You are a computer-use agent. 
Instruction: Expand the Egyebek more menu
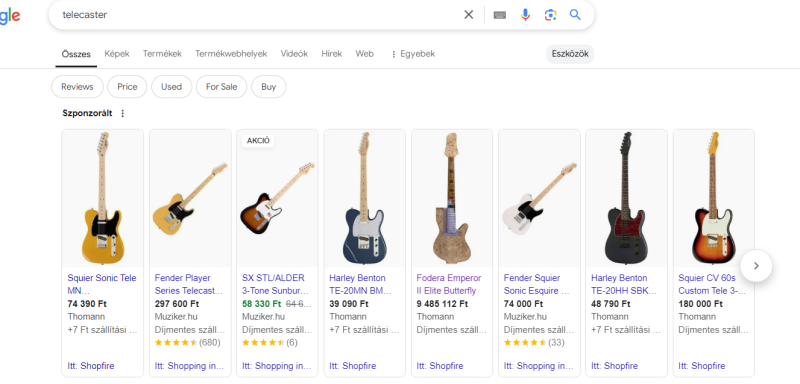point(412,54)
